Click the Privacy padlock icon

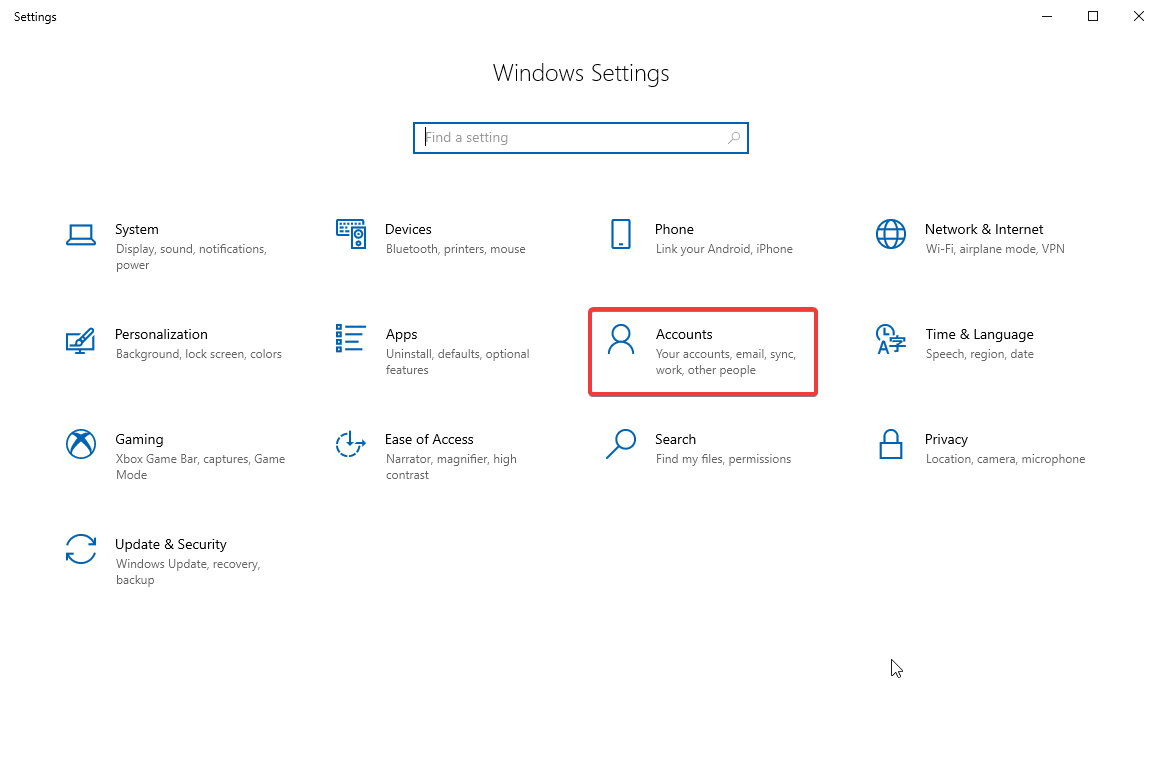tap(891, 444)
